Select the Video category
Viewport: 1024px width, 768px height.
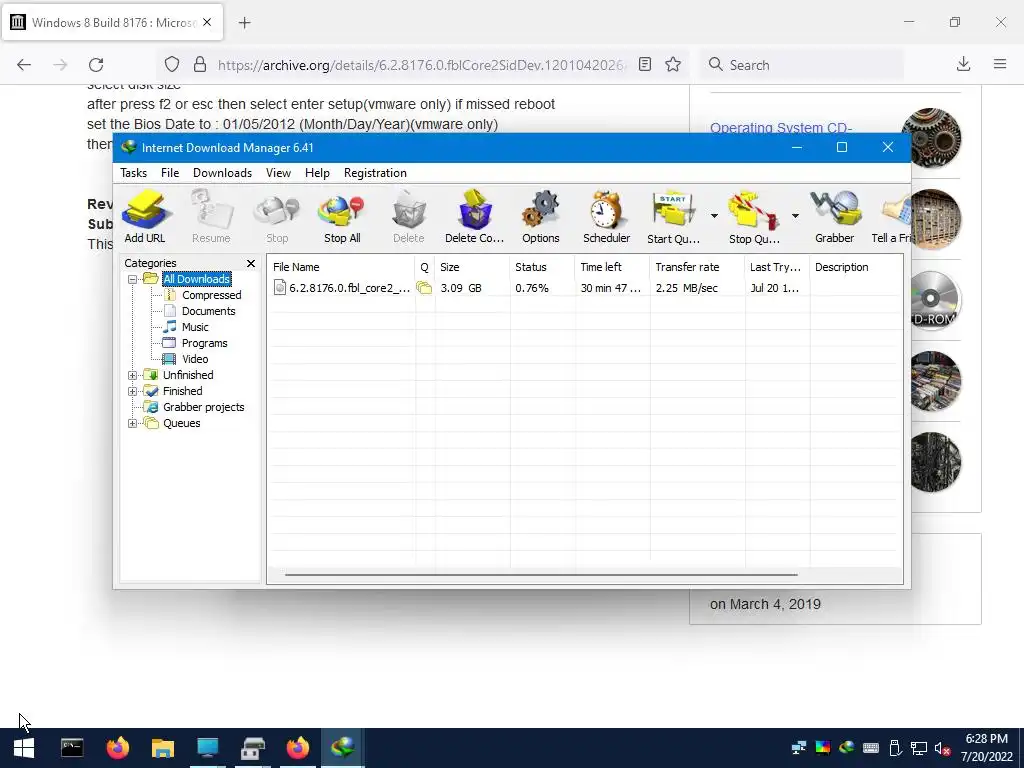coord(195,359)
